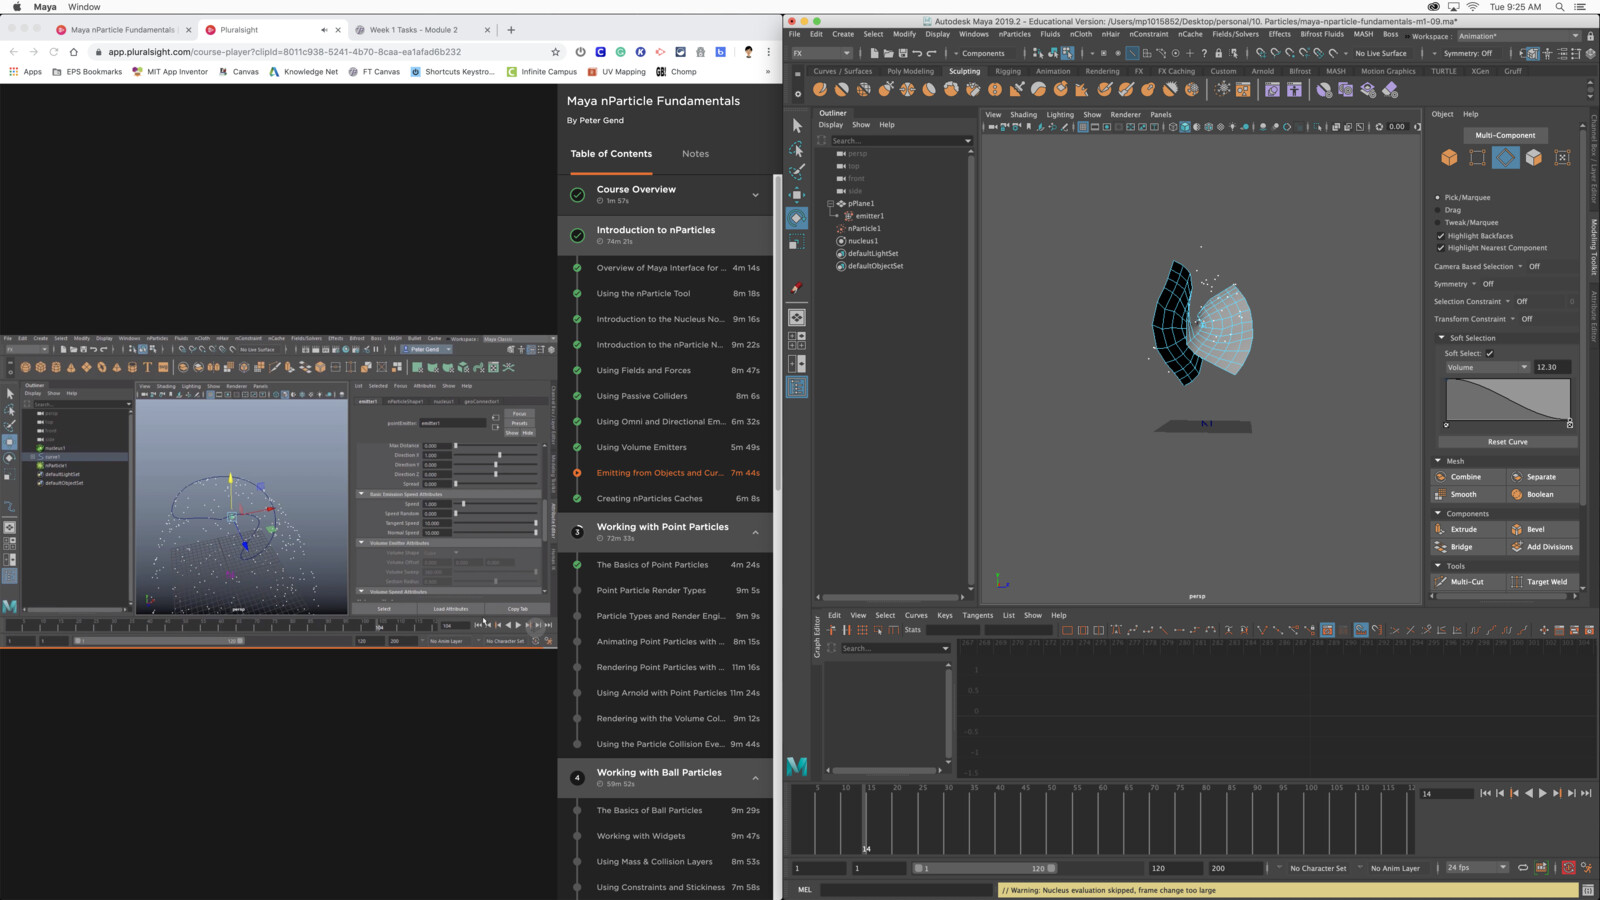Image resolution: width=1600 pixels, height=900 pixels.
Task: Click the nParticle1 node in Outliner
Action: [864, 228]
